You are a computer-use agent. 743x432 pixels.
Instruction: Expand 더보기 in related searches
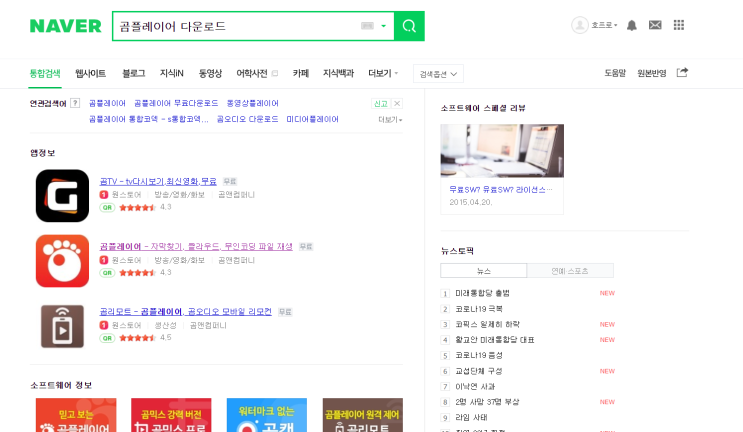(x=390, y=120)
